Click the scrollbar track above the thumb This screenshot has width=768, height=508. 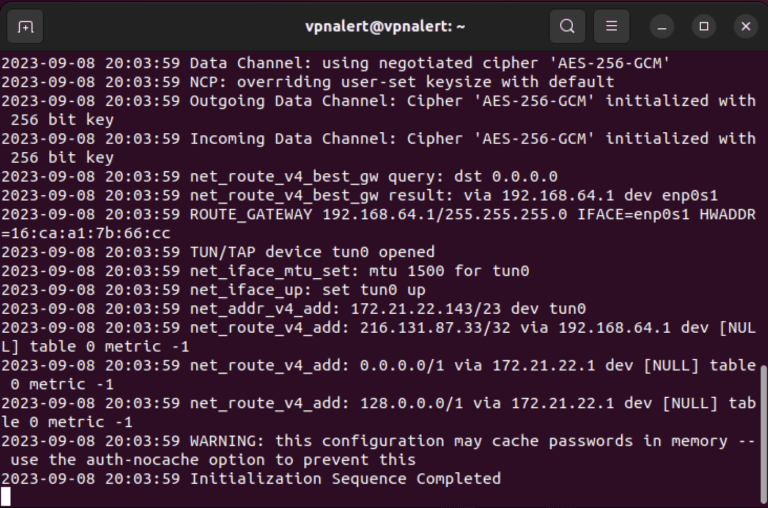pos(763,200)
